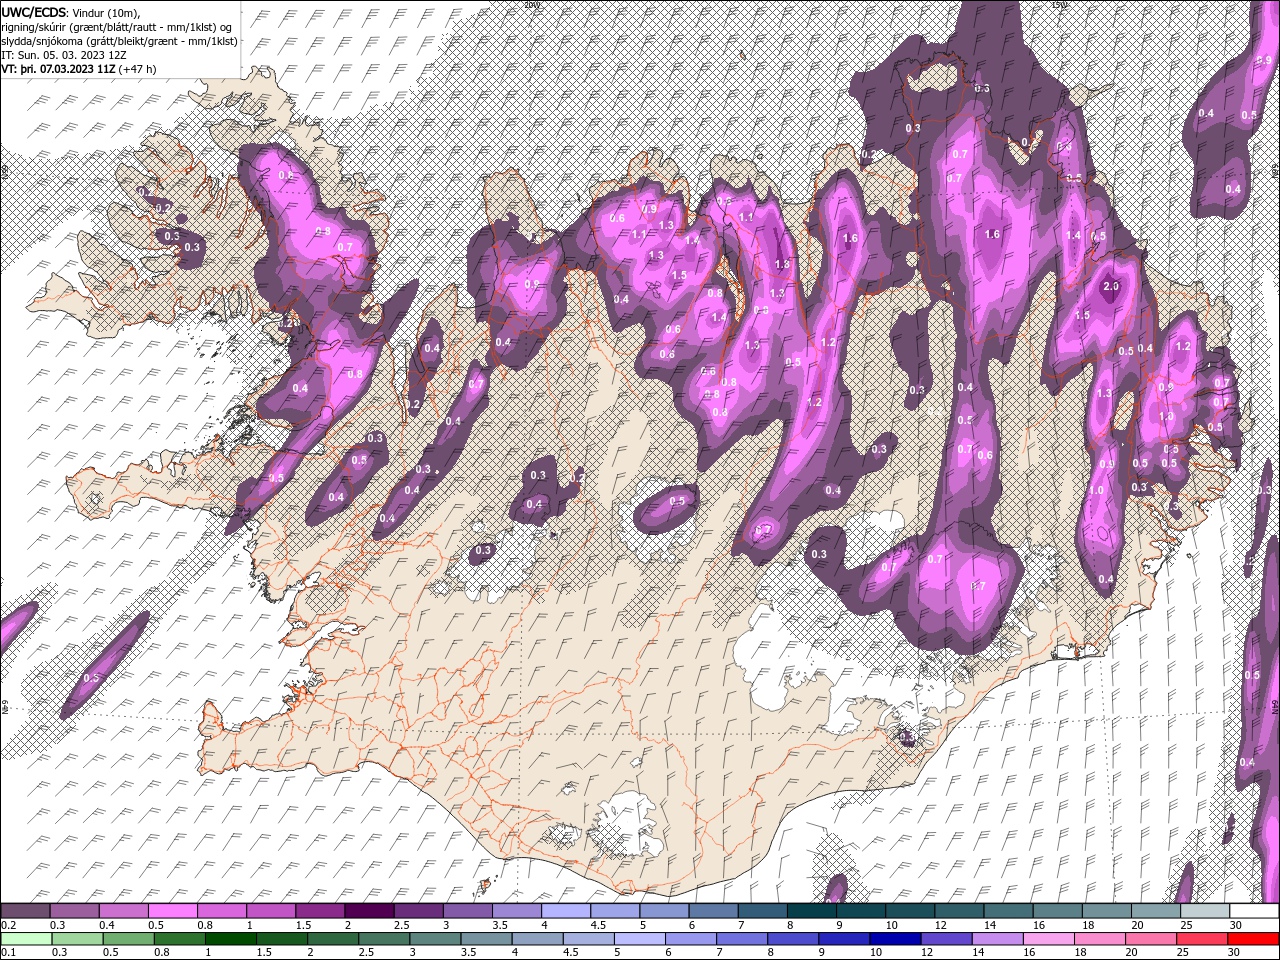Viewport: 1280px width, 960px height.
Task: Pick the rain scale swatch between 3 and 3.5
Action: click(x=436, y=939)
